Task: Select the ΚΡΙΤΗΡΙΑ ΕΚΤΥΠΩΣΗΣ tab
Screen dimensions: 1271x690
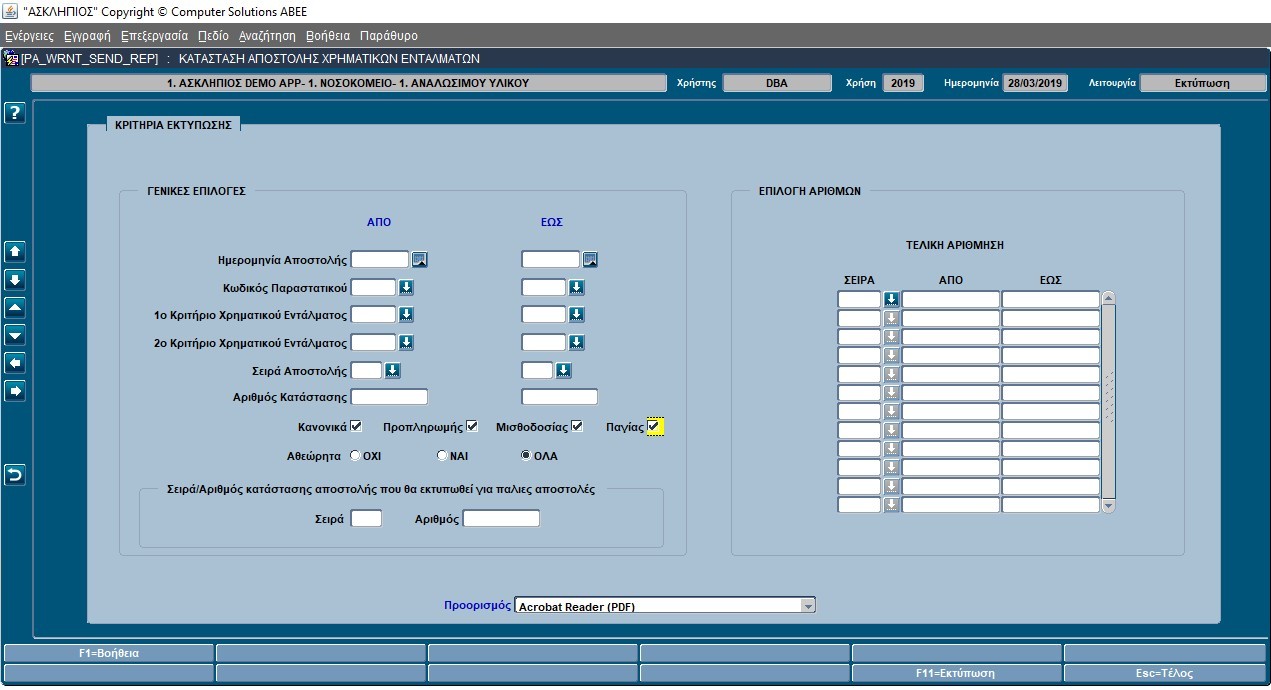Action: click(173, 125)
